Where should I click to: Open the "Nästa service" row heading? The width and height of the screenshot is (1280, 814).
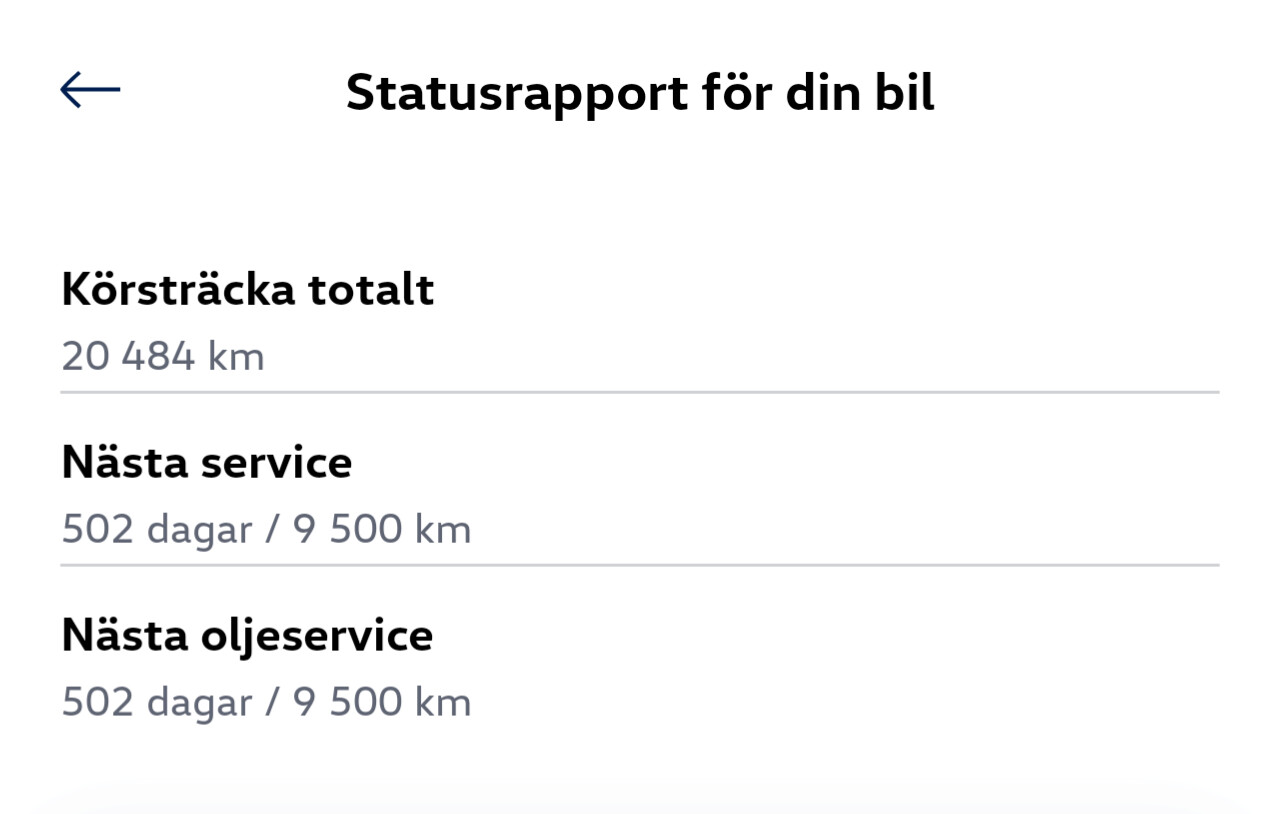[x=207, y=462]
